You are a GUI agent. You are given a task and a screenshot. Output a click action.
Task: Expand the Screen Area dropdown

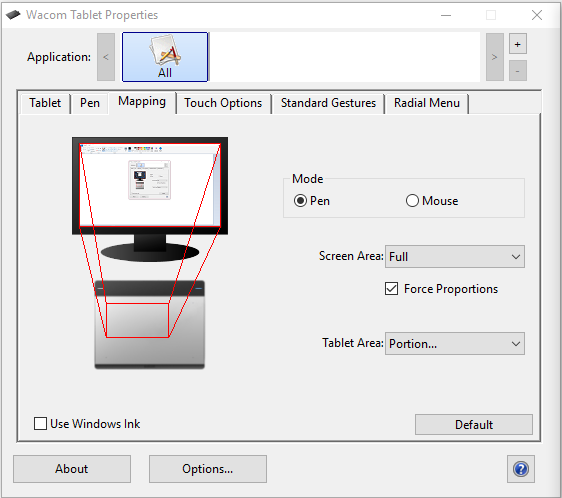click(x=455, y=257)
